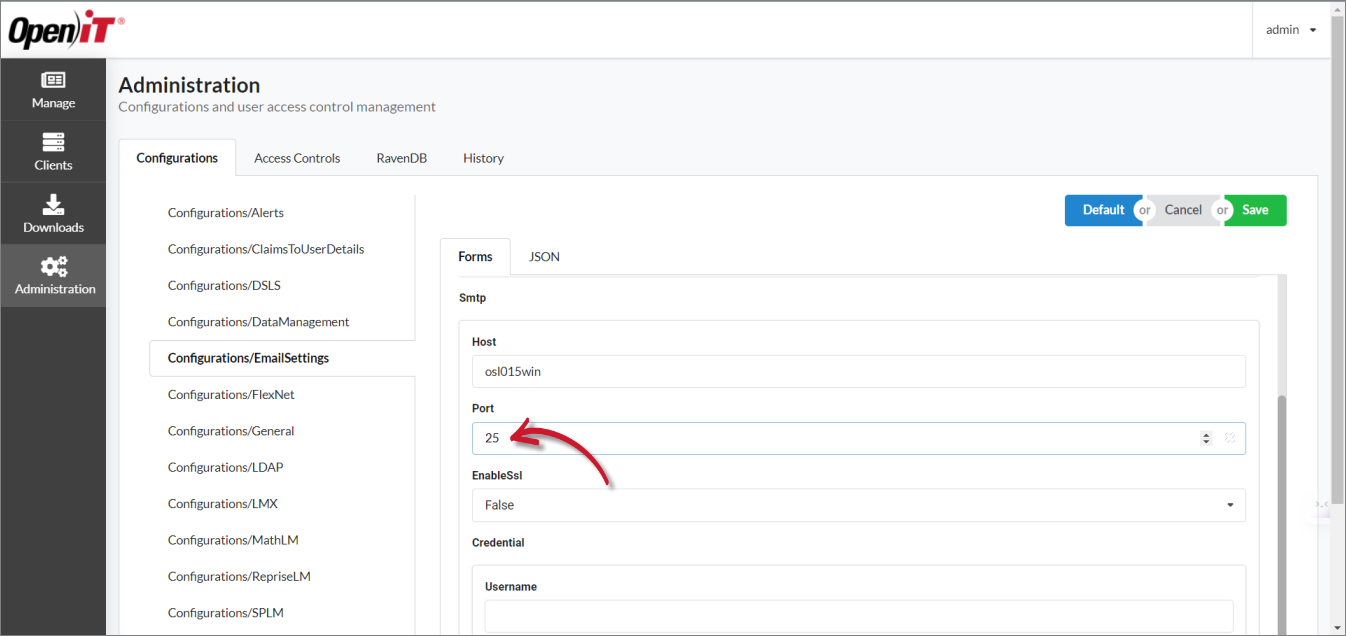The image size is (1346, 636).
Task: Click the page scrollbar up arrow
Action: 1337,8
